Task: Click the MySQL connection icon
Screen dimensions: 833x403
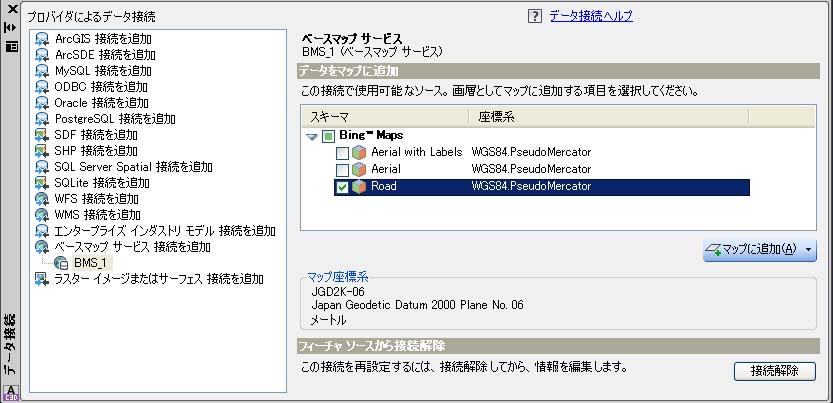Action: 42,71
